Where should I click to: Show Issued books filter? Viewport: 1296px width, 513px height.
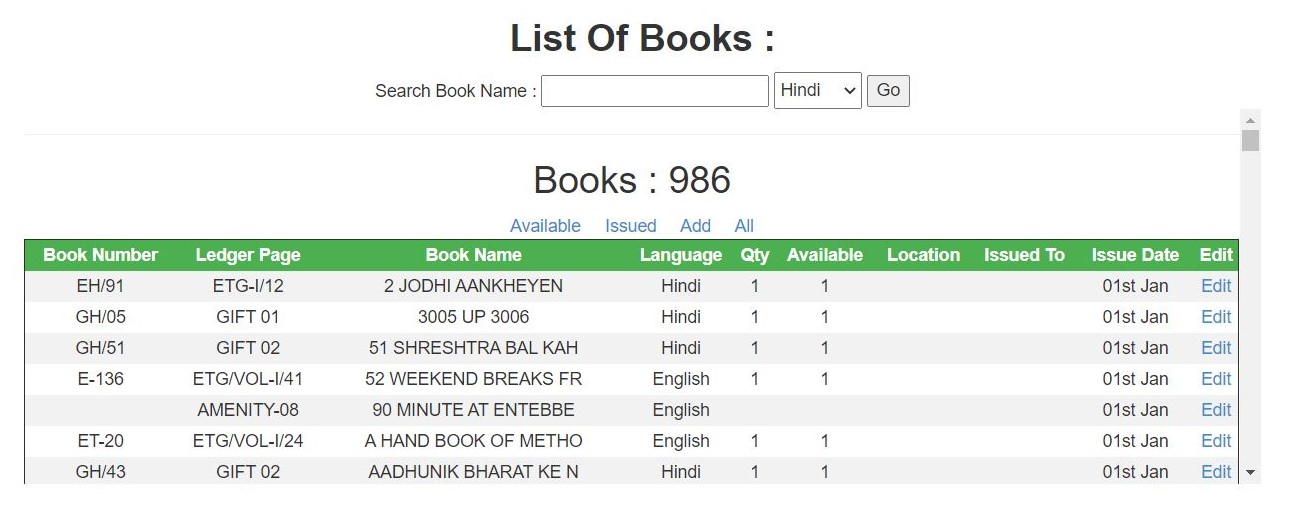631,226
